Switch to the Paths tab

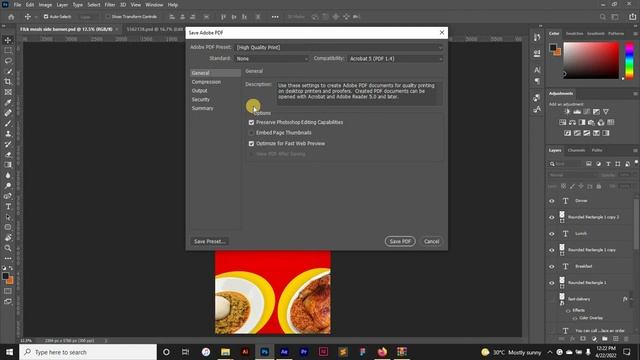(x=597, y=150)
